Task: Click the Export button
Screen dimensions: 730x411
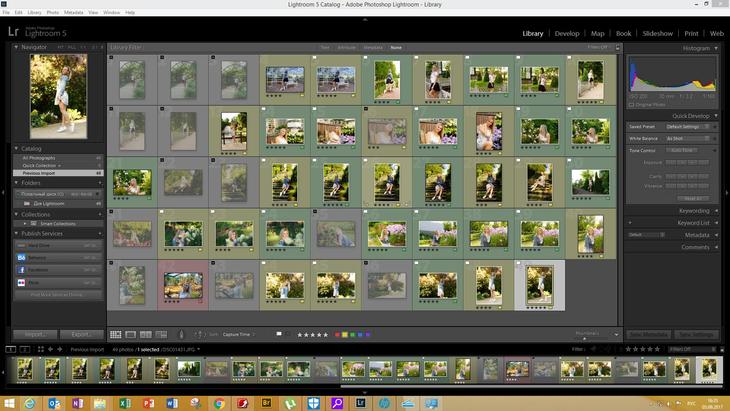Action: click(80, 334)
